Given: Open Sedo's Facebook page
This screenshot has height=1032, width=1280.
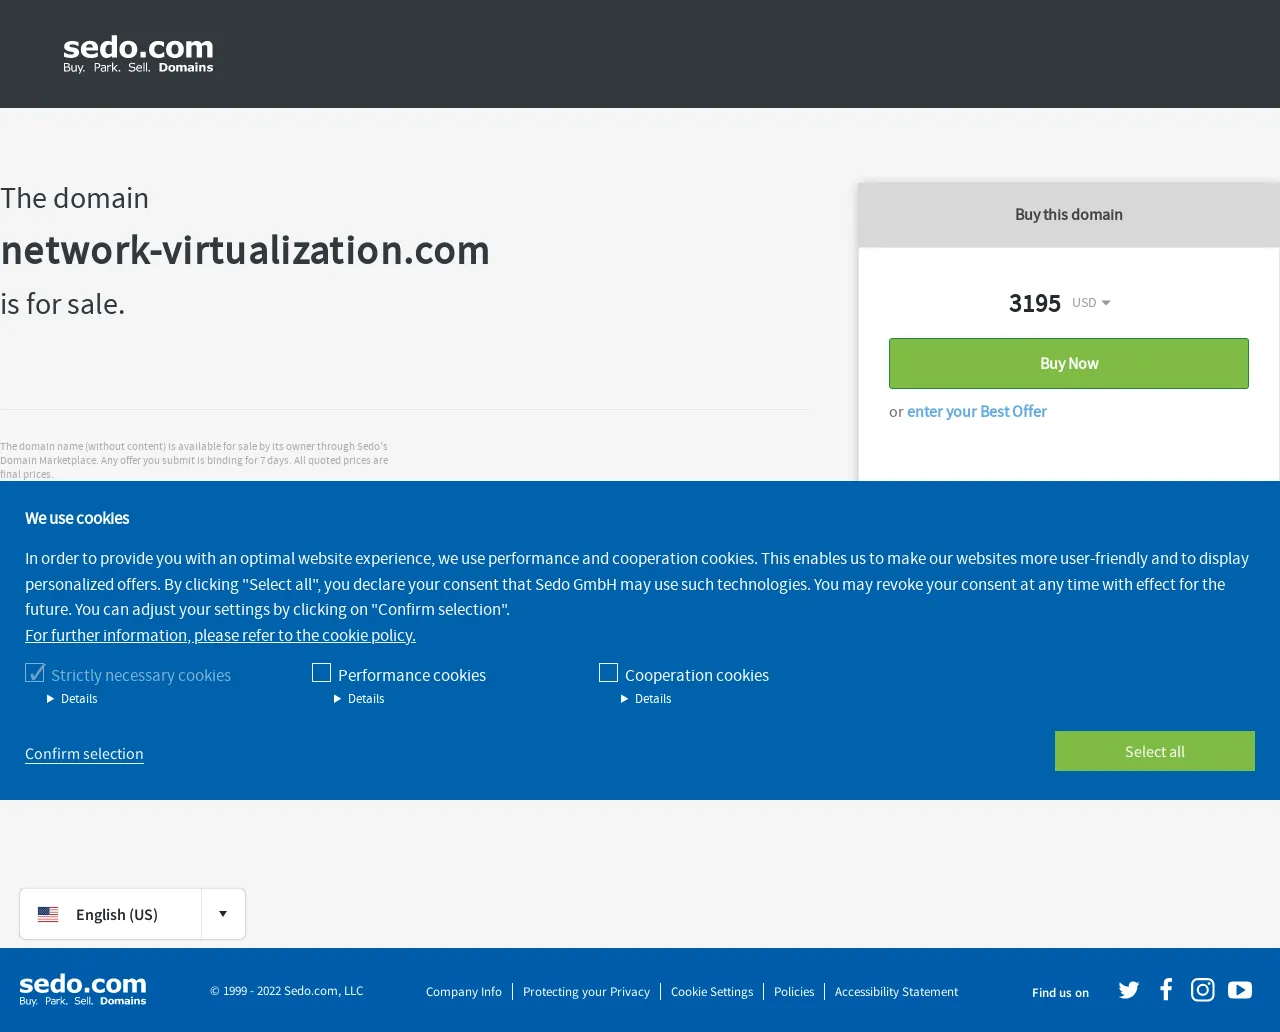Looking at the screenshot, I should (x=1166, y=990).
